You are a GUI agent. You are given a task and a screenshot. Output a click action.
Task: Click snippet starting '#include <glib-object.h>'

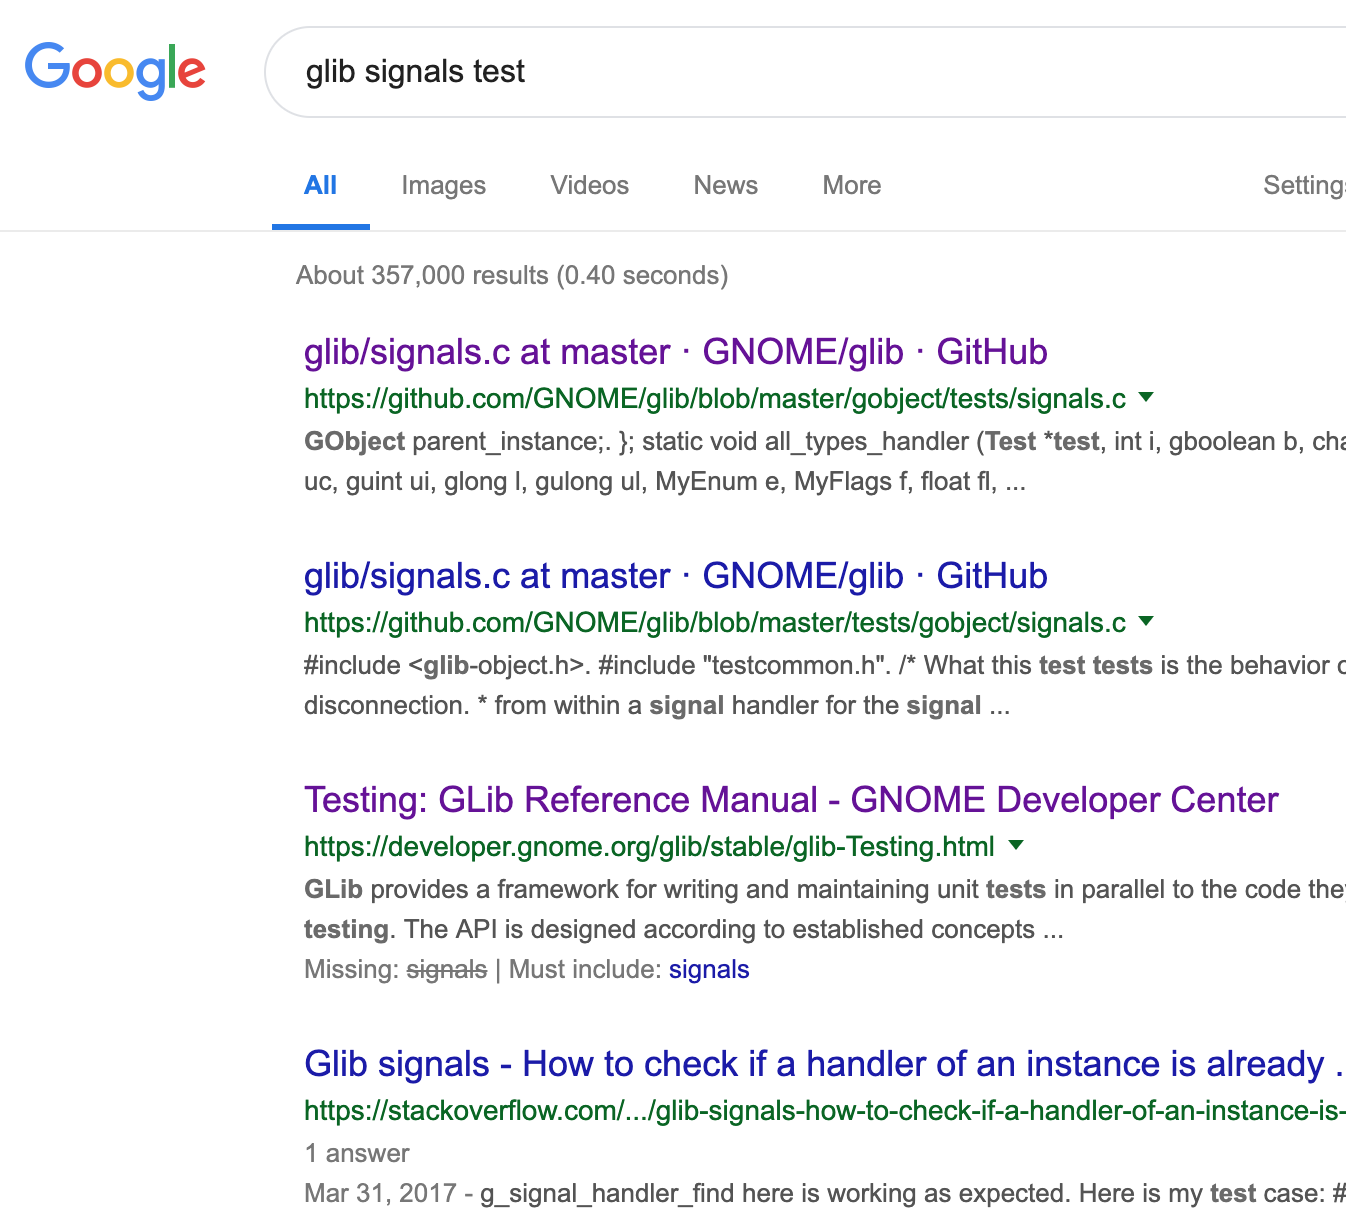(825, 685)
